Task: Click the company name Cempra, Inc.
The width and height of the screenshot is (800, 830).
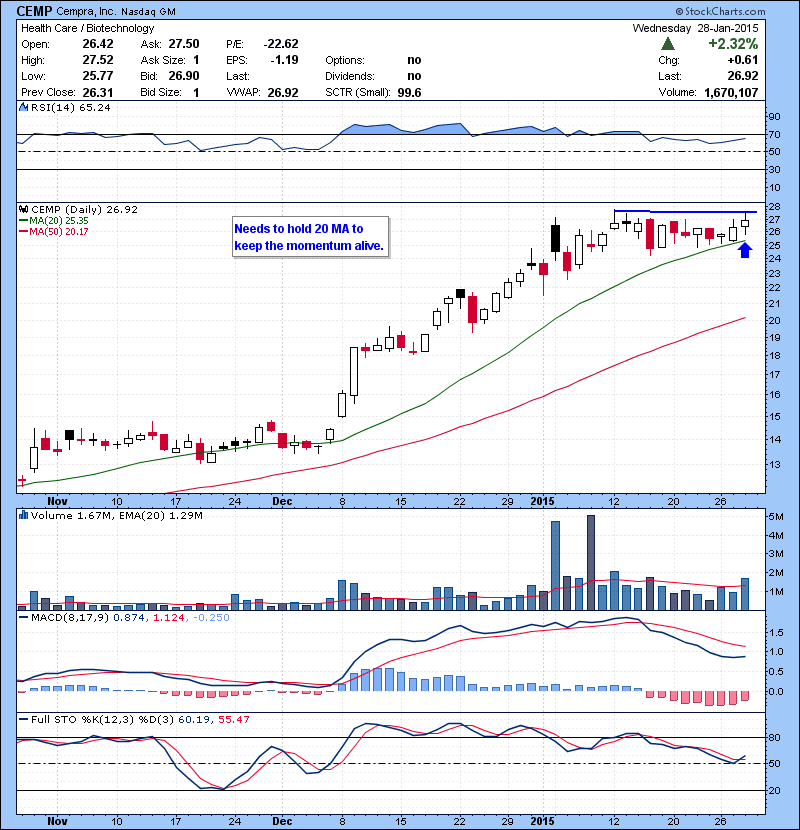Action: click(86, 11)
